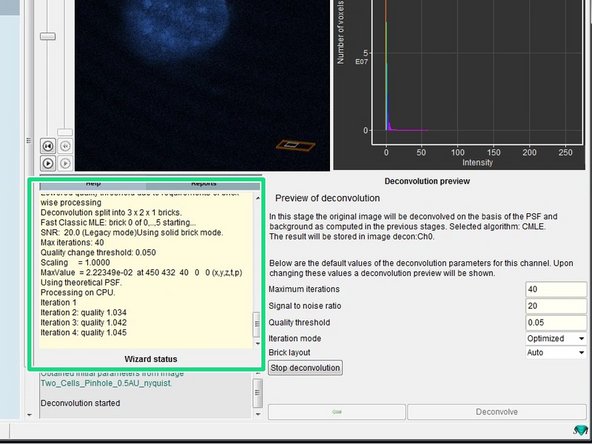The height and width of the screenshot is (444, 592).
Task: Click the lower slider handle above playback buttons
Action: click(65, 132)
